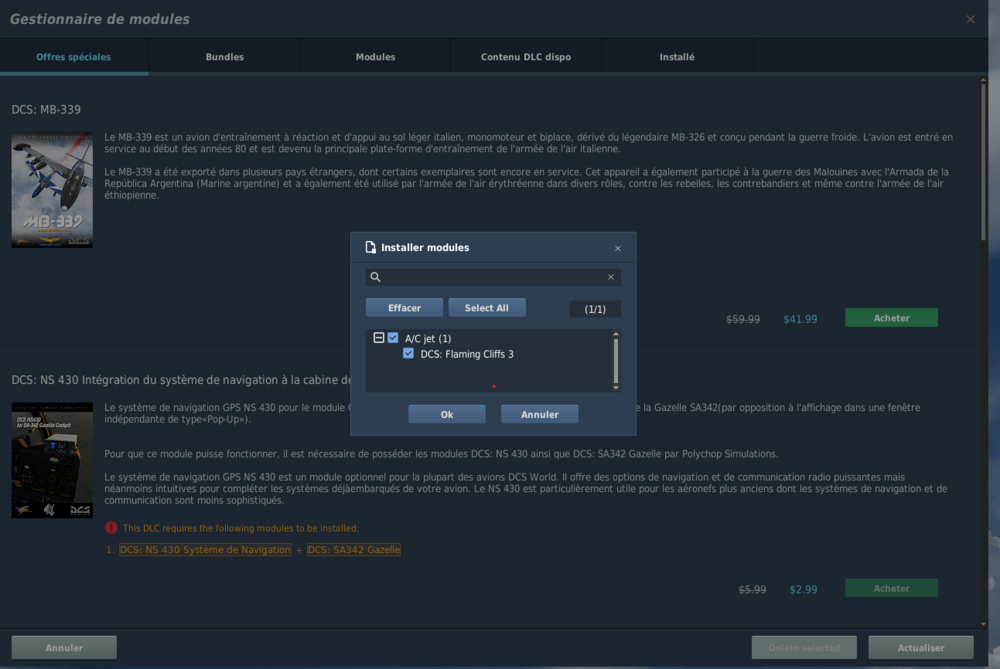Click the Effacer button

404,307
